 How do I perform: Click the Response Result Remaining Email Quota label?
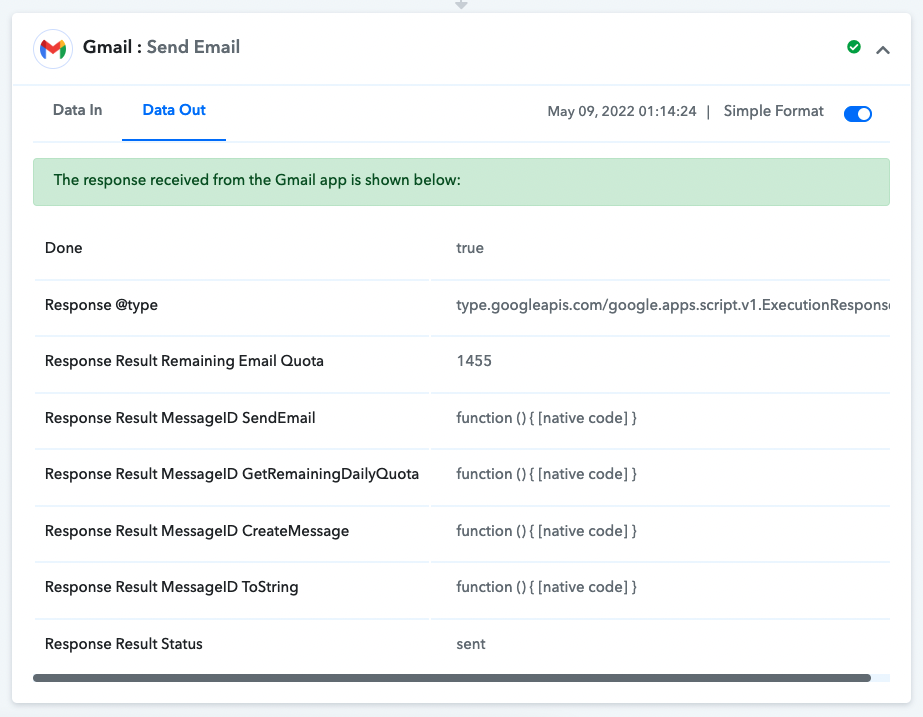(x=184, y=361)
